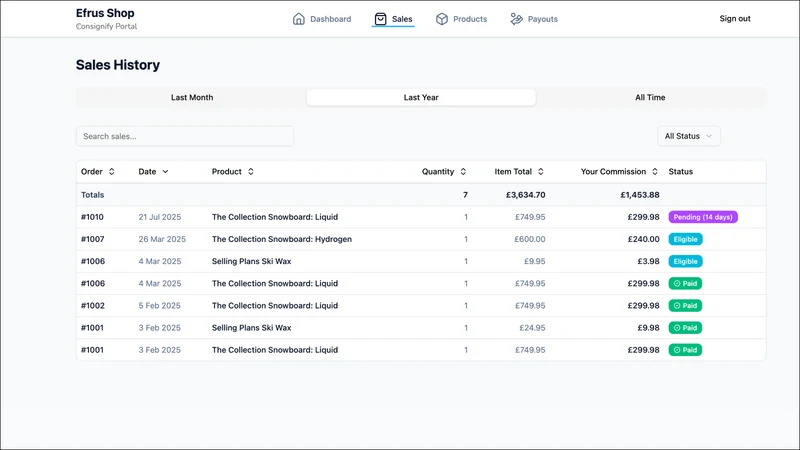Click the Efrus Shop title

click(105, 13)
